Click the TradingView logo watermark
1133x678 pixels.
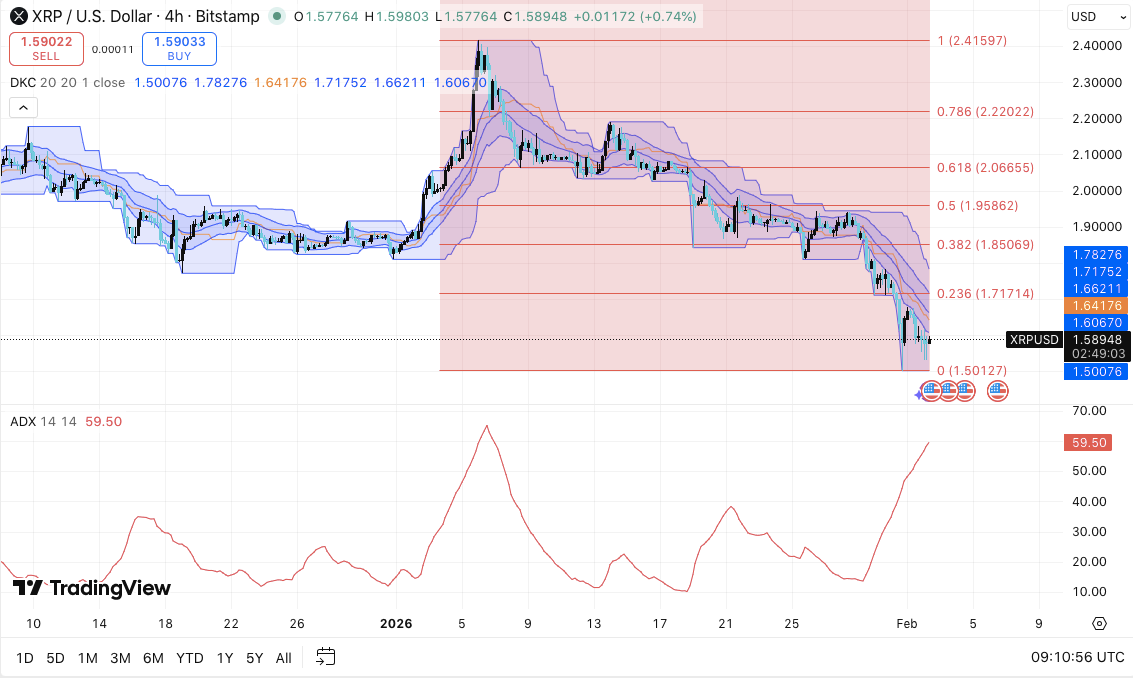coord(90,589)
